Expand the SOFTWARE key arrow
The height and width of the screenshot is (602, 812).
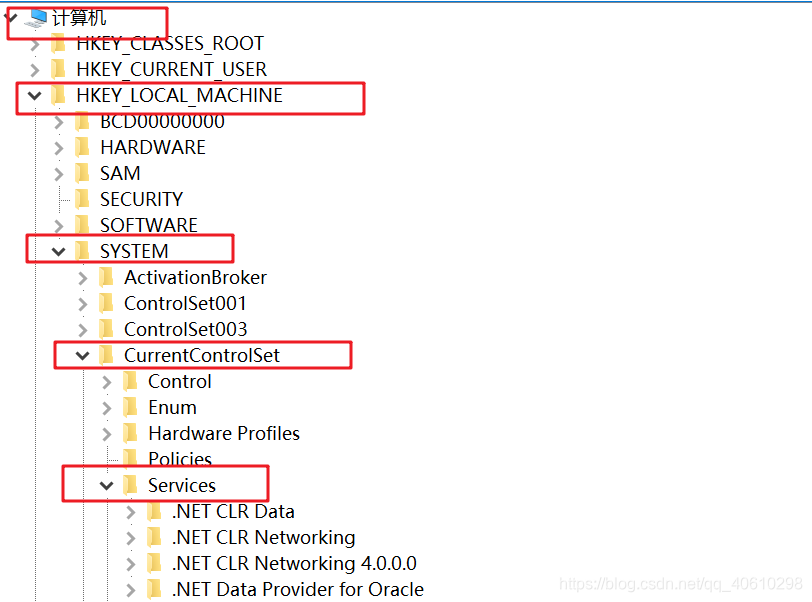tap(59, 226)
